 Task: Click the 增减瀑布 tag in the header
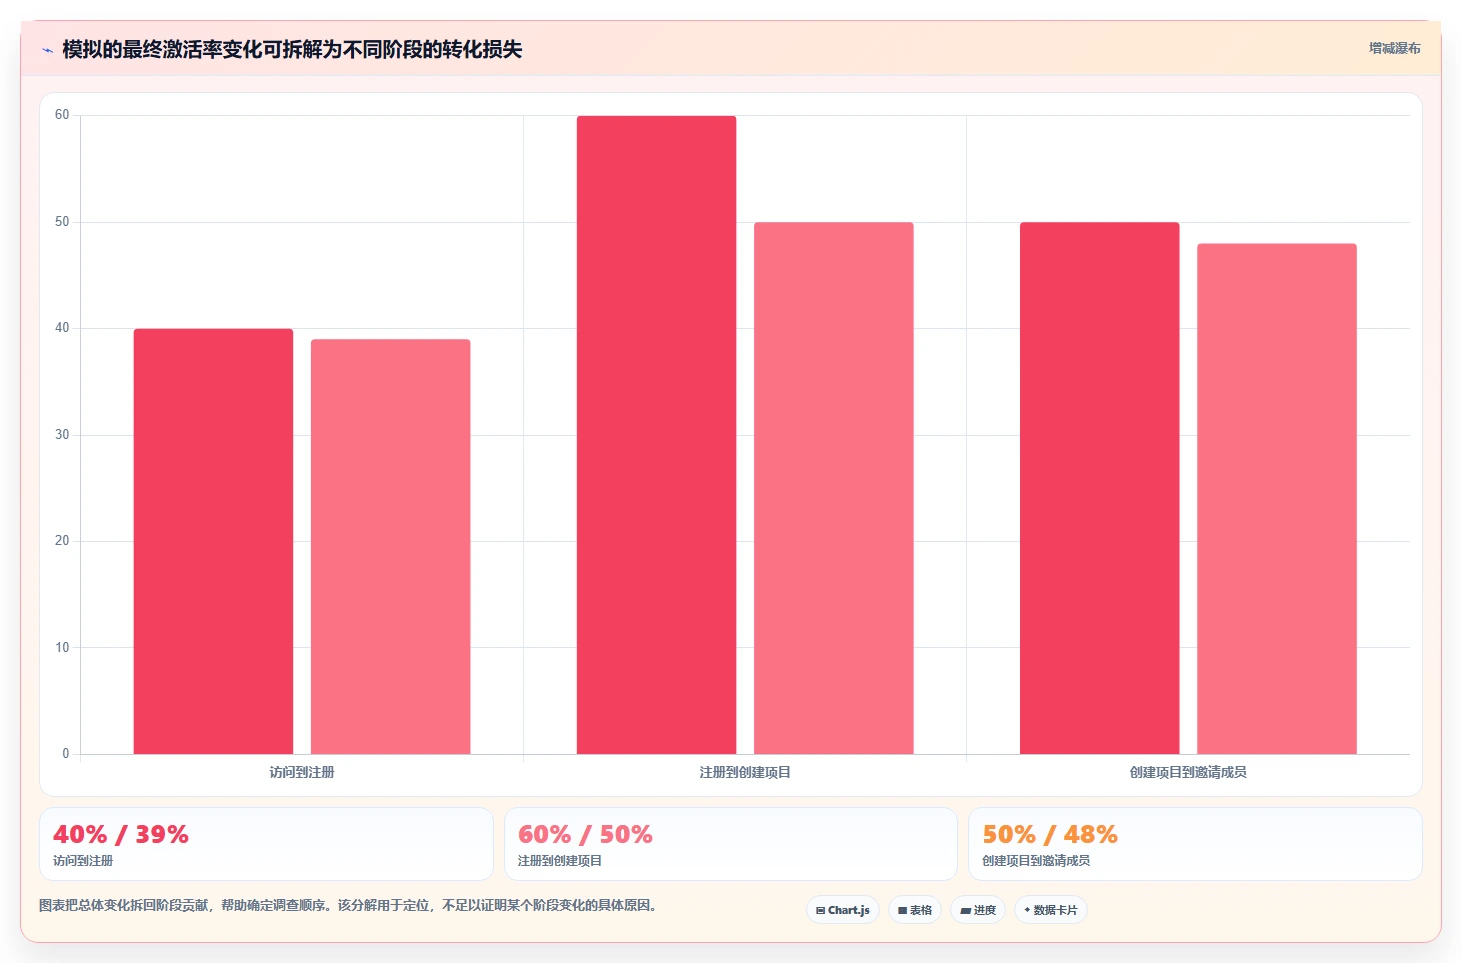1394,48
